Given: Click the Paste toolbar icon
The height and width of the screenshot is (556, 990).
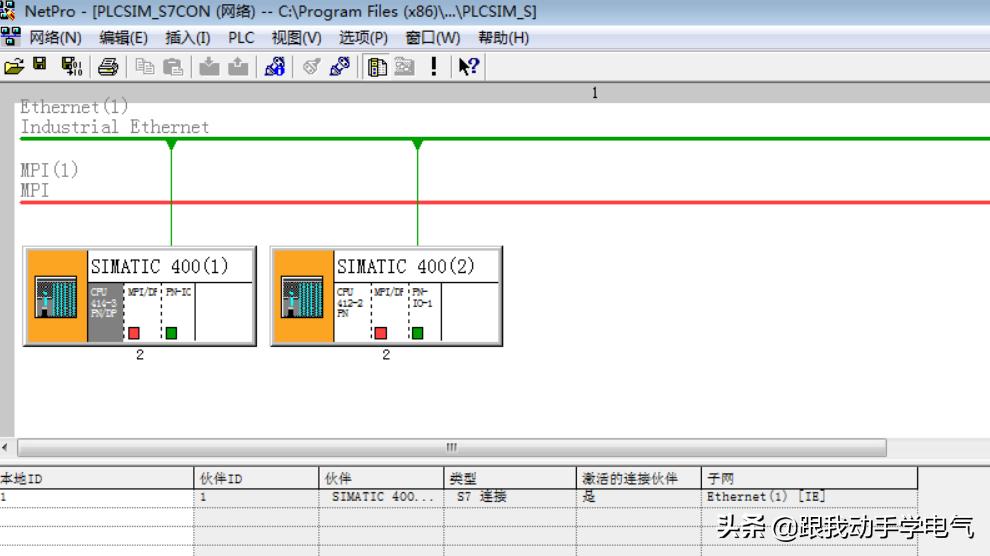Looking at the screenshot, I should coord(173,66).
